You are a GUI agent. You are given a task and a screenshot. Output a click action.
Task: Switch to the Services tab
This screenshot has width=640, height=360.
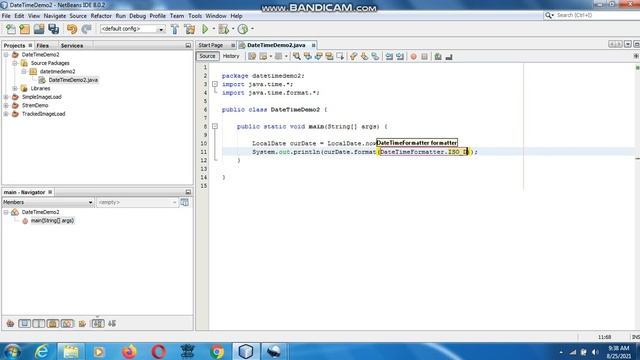point(72,46)
